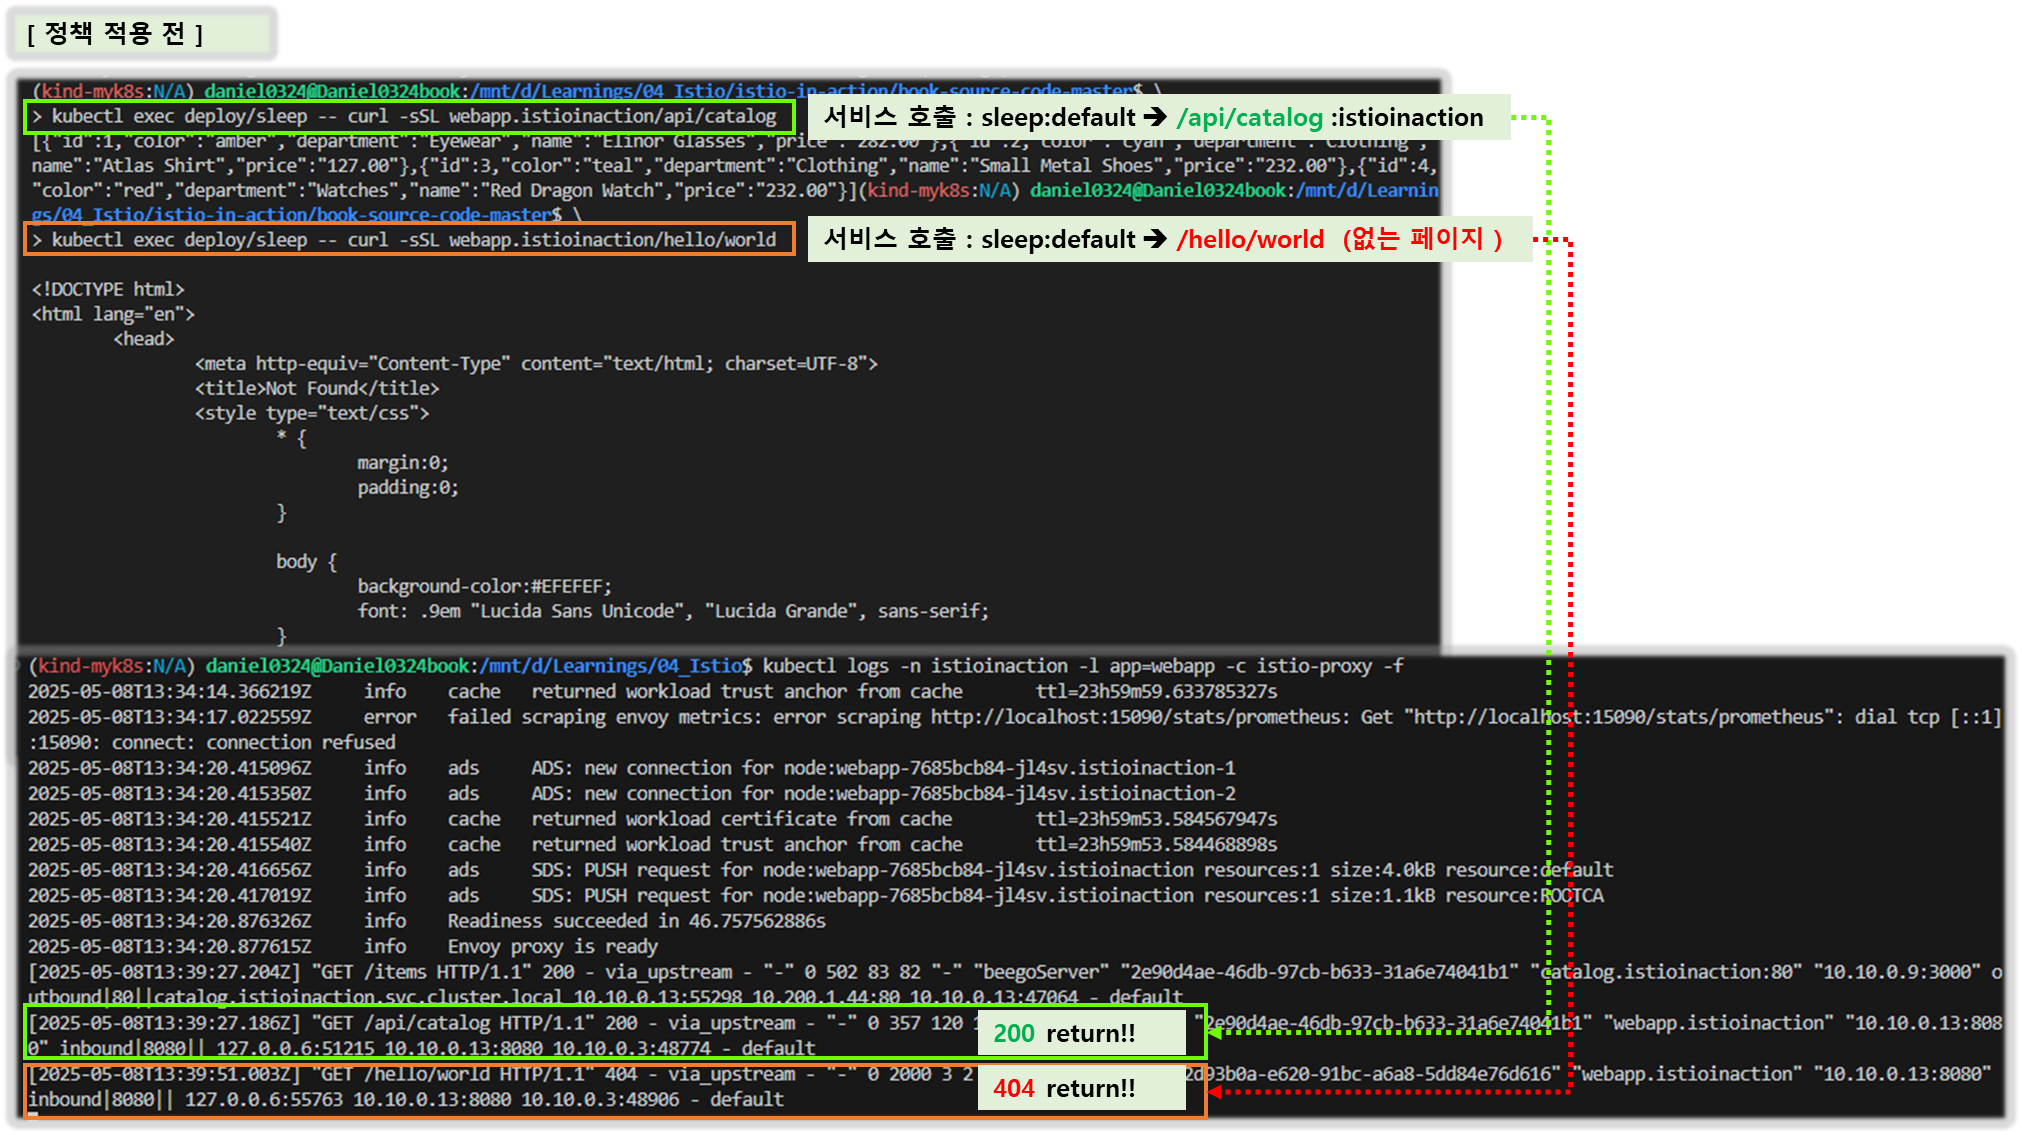The height and width of the screenshot is (1135, 2022).
Task: Click the '<title>Not Found</title>' line
Action: [316, 388]
